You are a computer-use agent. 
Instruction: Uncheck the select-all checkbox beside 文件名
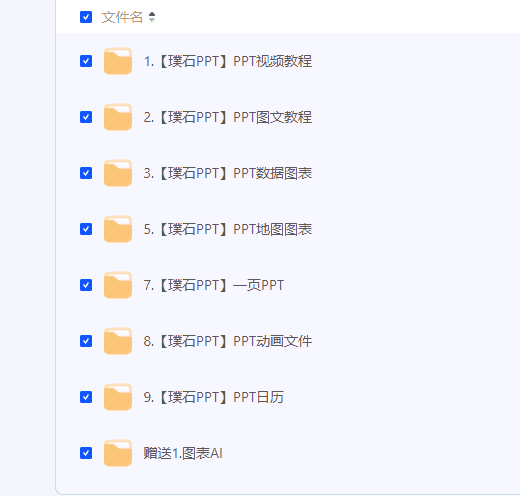[x=86, y=17]
